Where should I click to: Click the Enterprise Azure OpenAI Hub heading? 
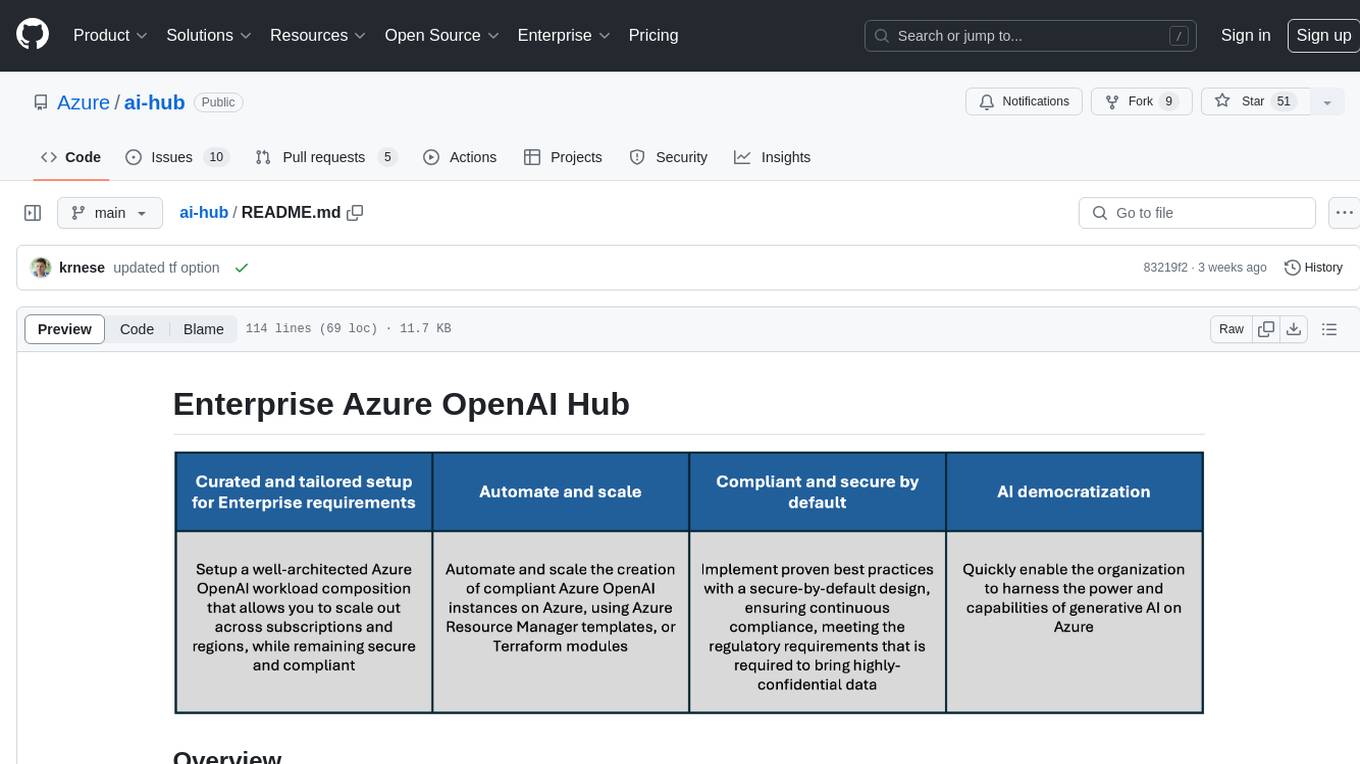point(401,404)
